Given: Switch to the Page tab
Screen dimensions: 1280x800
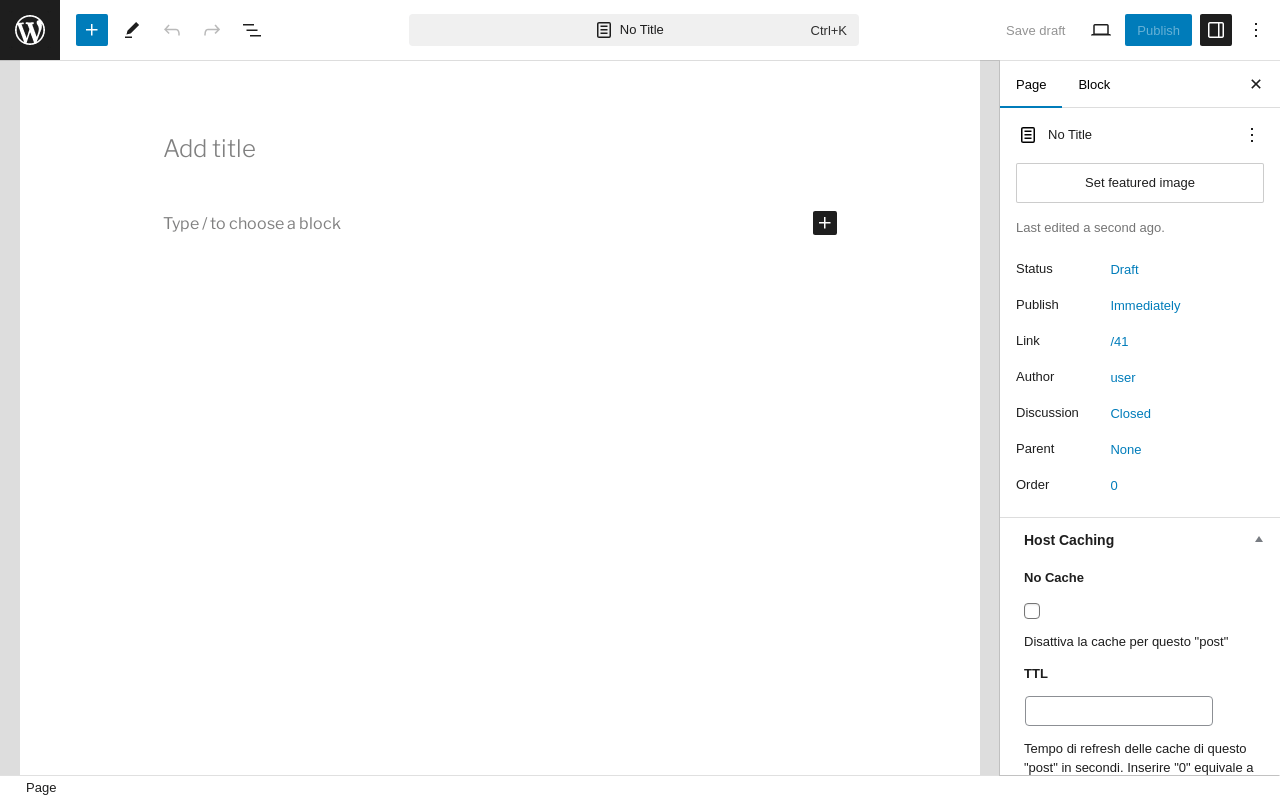Looking at the screenshot, I should pos(1031,84).
